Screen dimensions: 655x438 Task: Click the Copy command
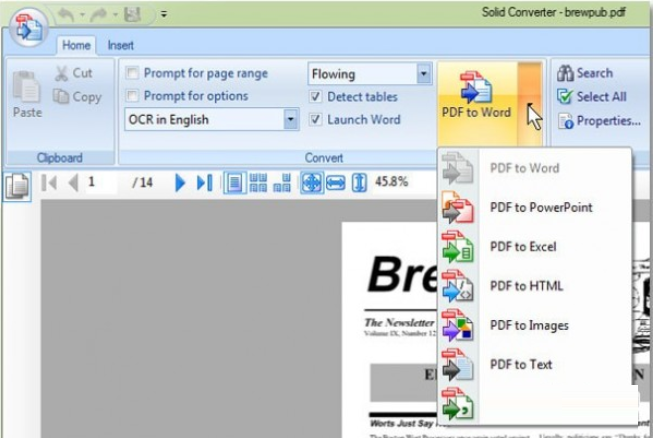tap(78, 96)
